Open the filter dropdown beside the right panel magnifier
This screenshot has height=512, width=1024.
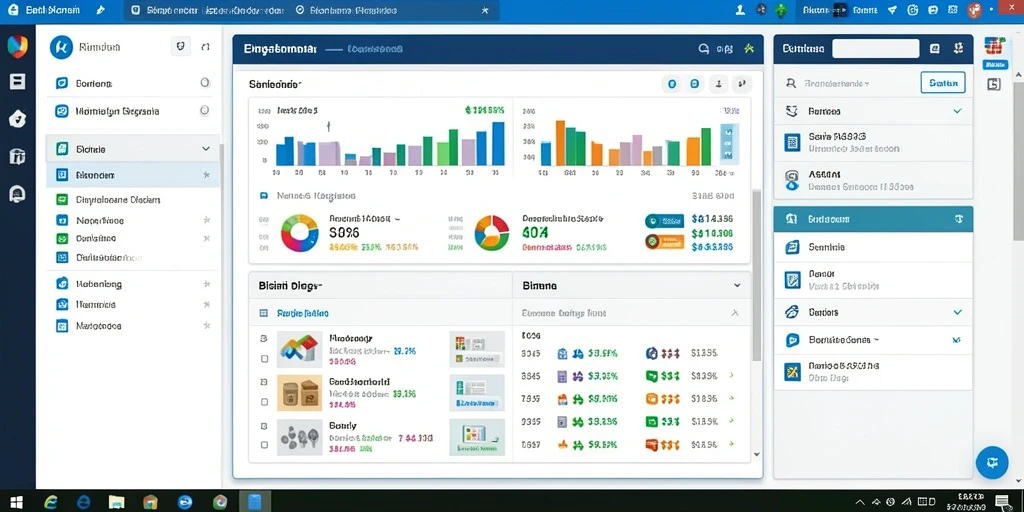[x=839, y=84]
